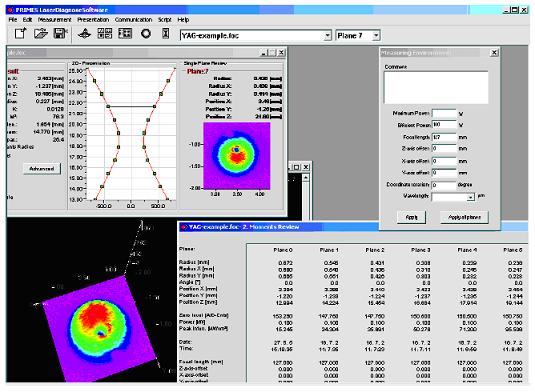Image resolution: width=535 pixels, height=392 pixels.
Task: Click the Open folder toolbar icon
Action: (x=41, y=33)
